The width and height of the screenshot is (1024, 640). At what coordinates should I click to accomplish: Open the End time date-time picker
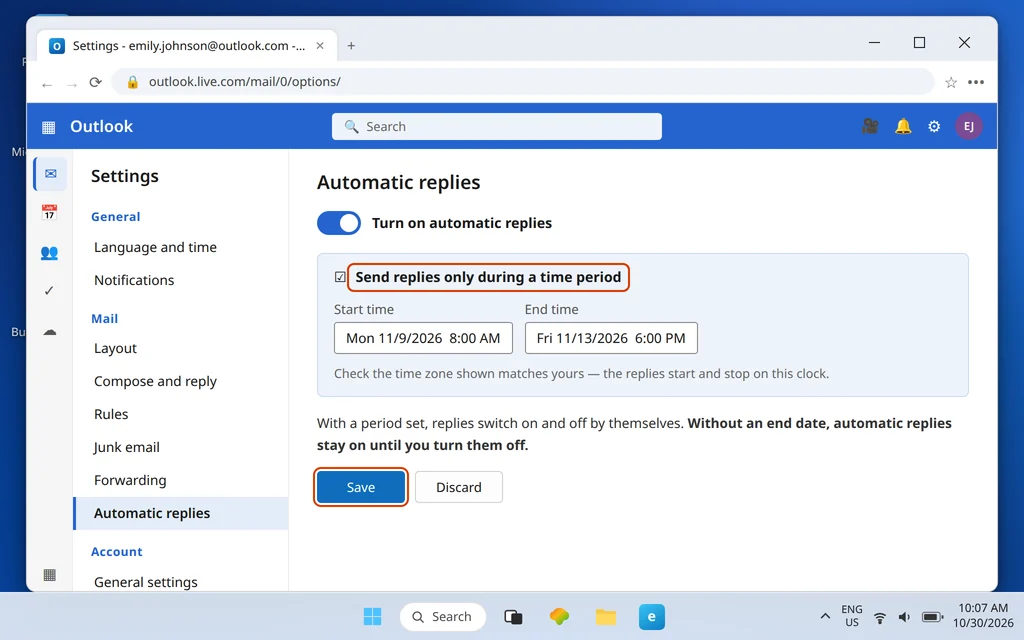(611, 338)
